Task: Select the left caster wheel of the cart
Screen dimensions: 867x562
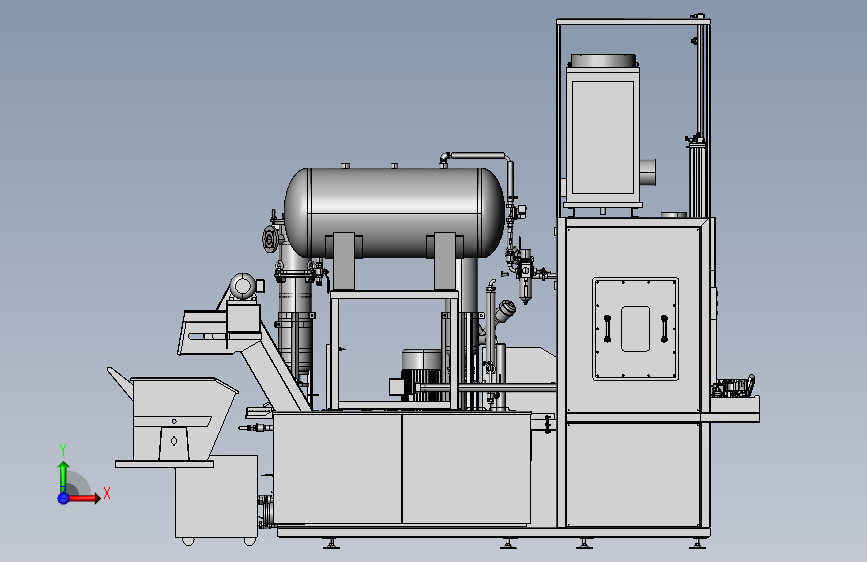Action: (x=188, y=542)
